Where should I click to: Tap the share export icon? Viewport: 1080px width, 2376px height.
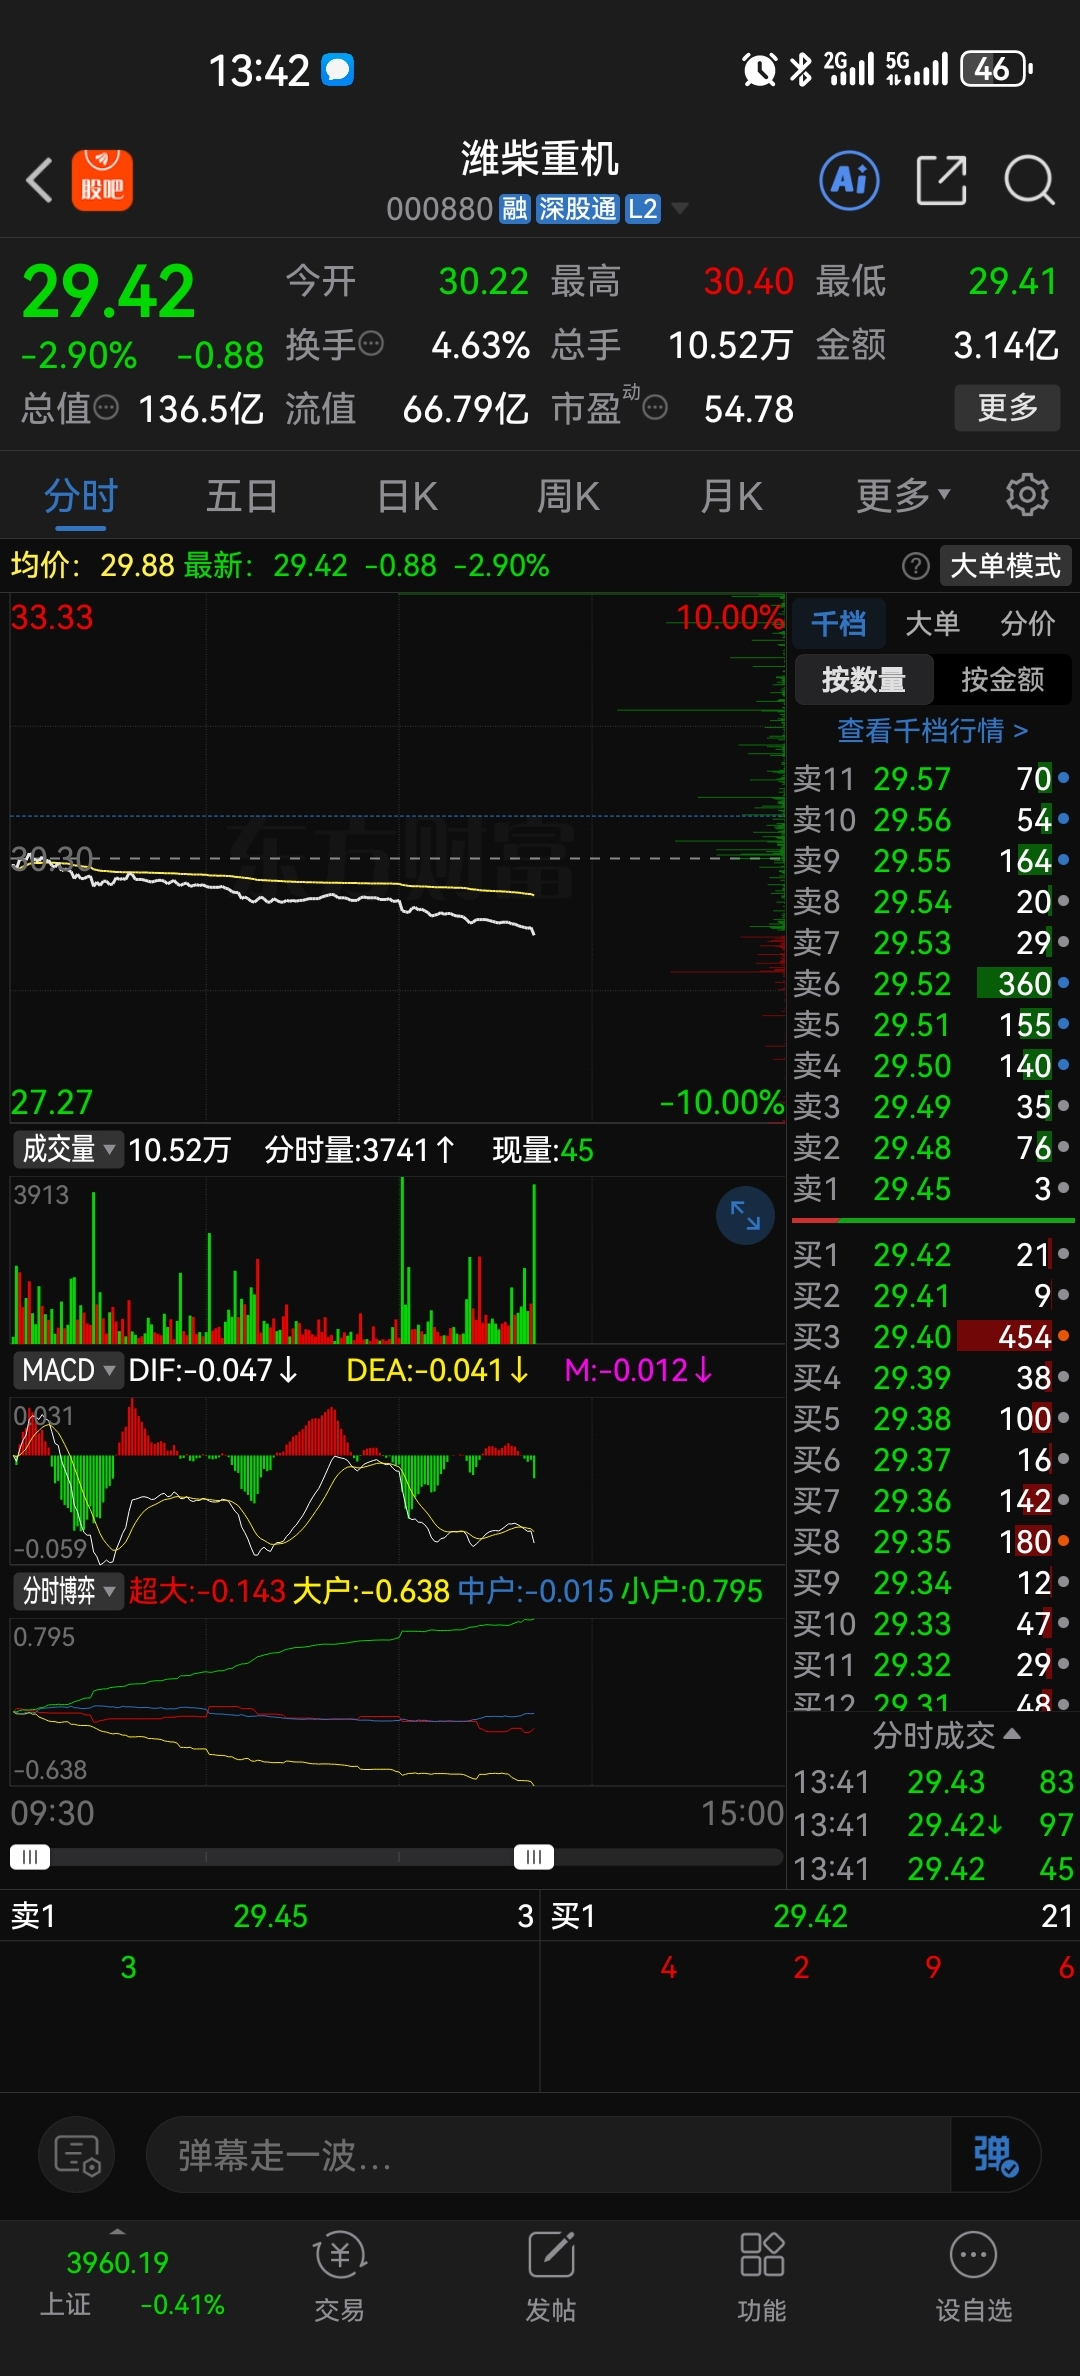tap(942, 181)
